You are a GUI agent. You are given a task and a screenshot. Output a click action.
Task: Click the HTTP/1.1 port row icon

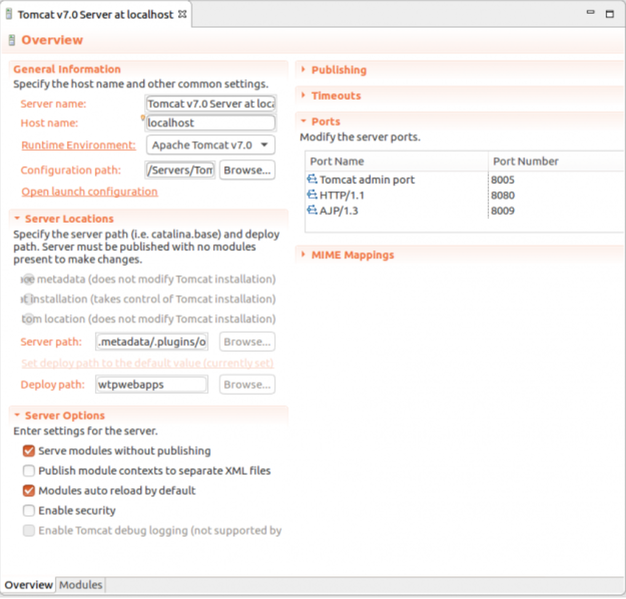313,196
